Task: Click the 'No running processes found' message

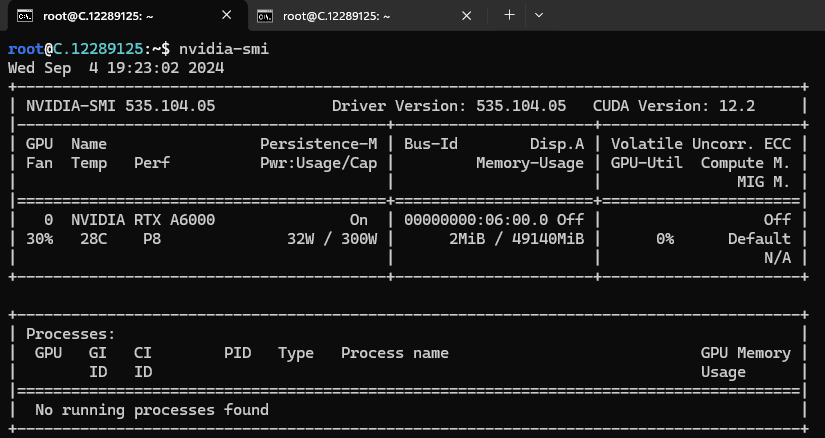Action: pyautogui.click(x=152, y=410)
